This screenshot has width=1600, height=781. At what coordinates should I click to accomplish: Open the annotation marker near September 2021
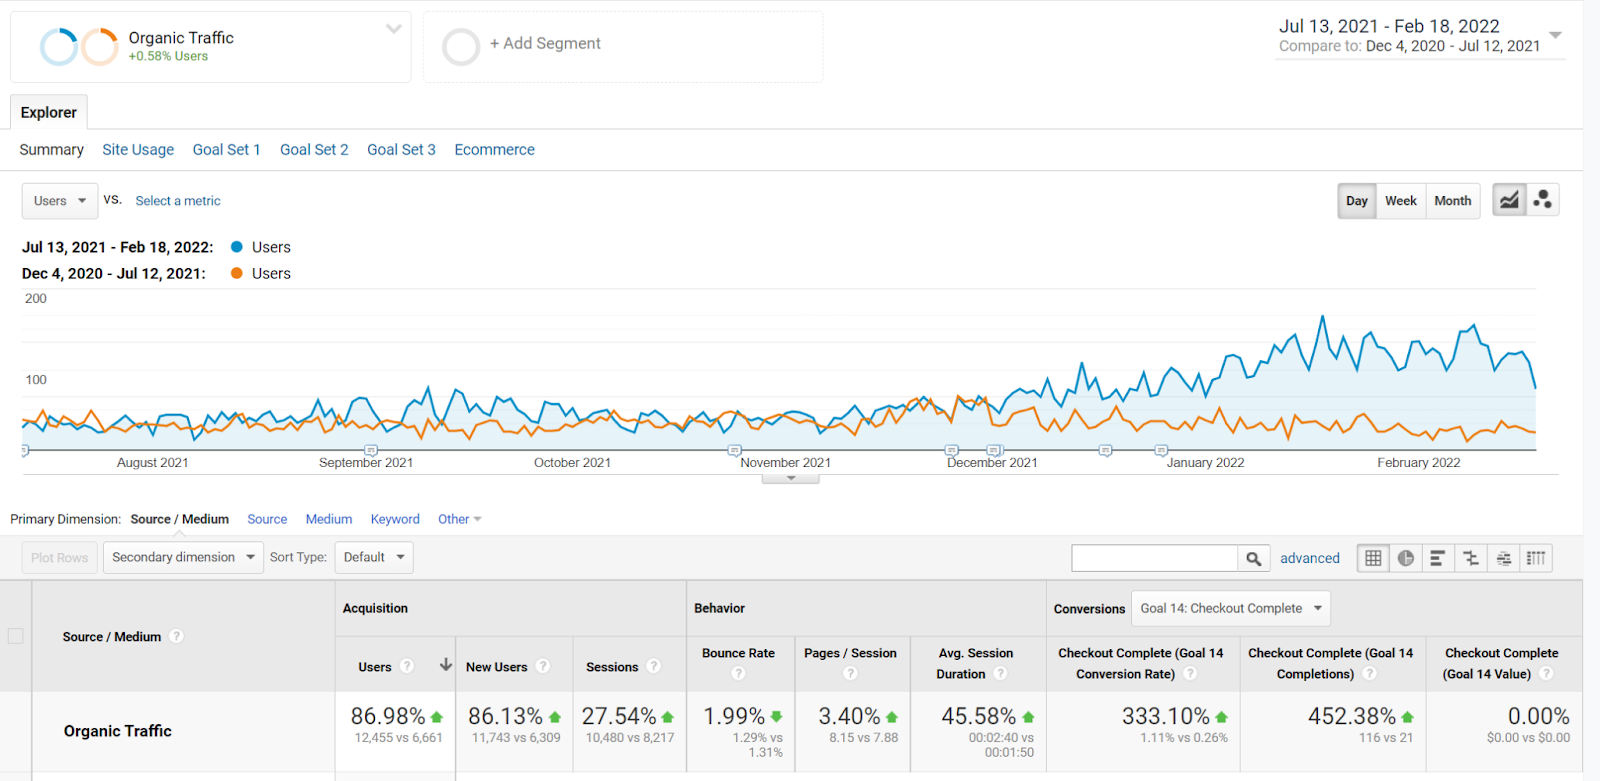(x=371, y=450)
